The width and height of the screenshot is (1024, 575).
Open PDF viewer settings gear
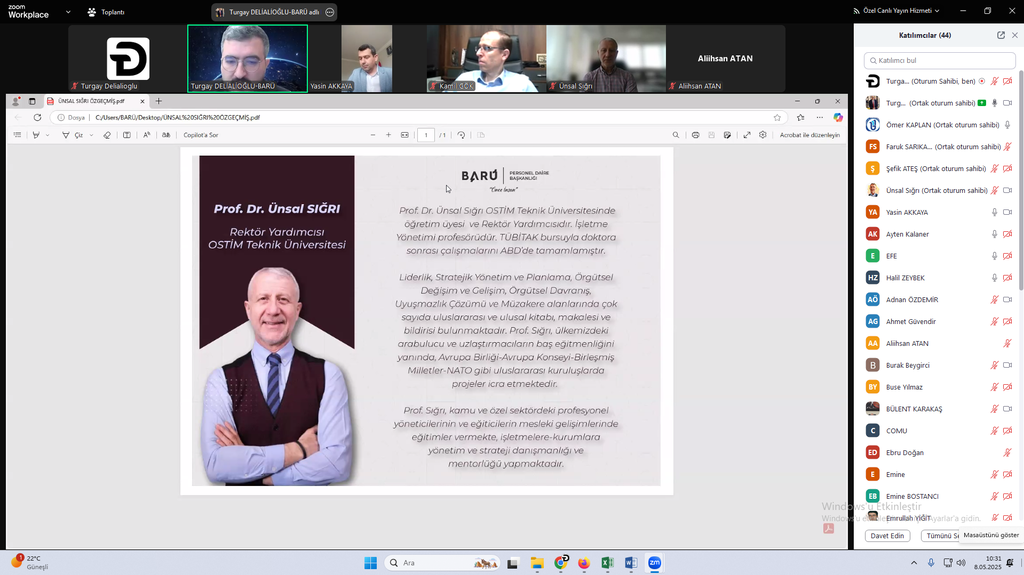click(x=763, y=135)
